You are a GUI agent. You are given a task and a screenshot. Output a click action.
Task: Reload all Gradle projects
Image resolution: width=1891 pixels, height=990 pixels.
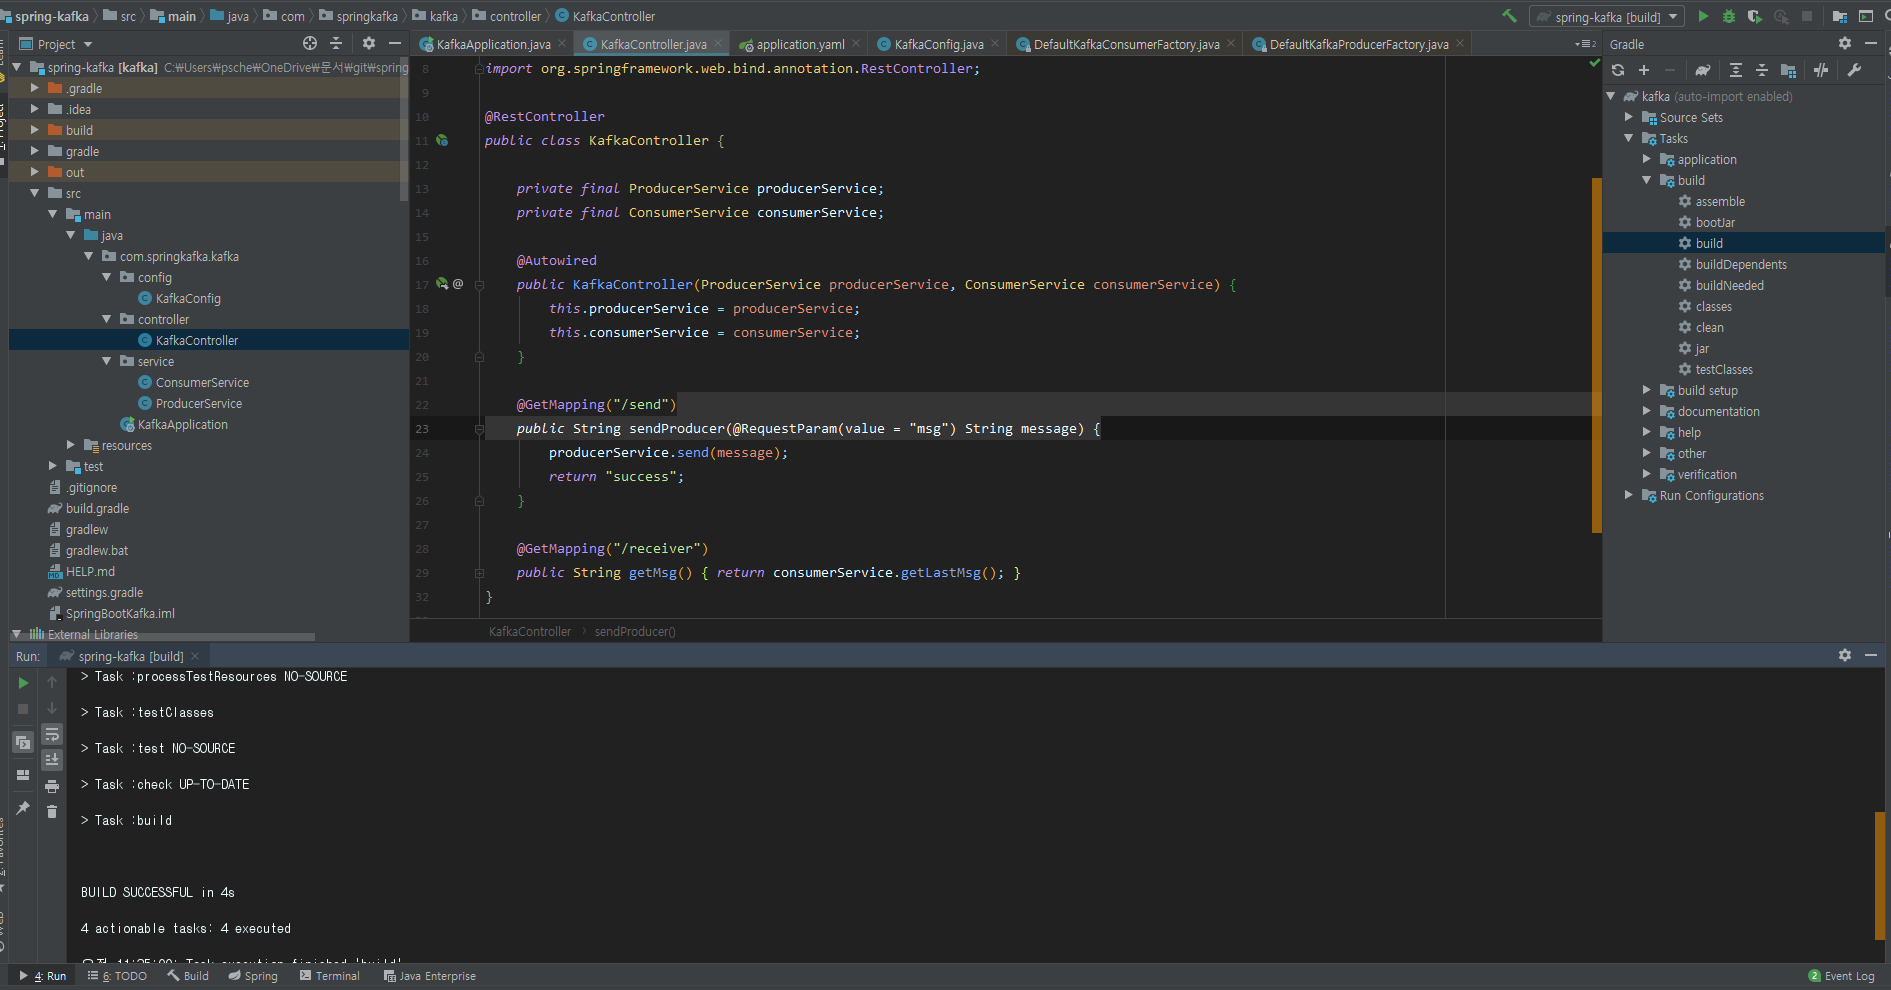pyautogui.click(x=1618, y=70)
